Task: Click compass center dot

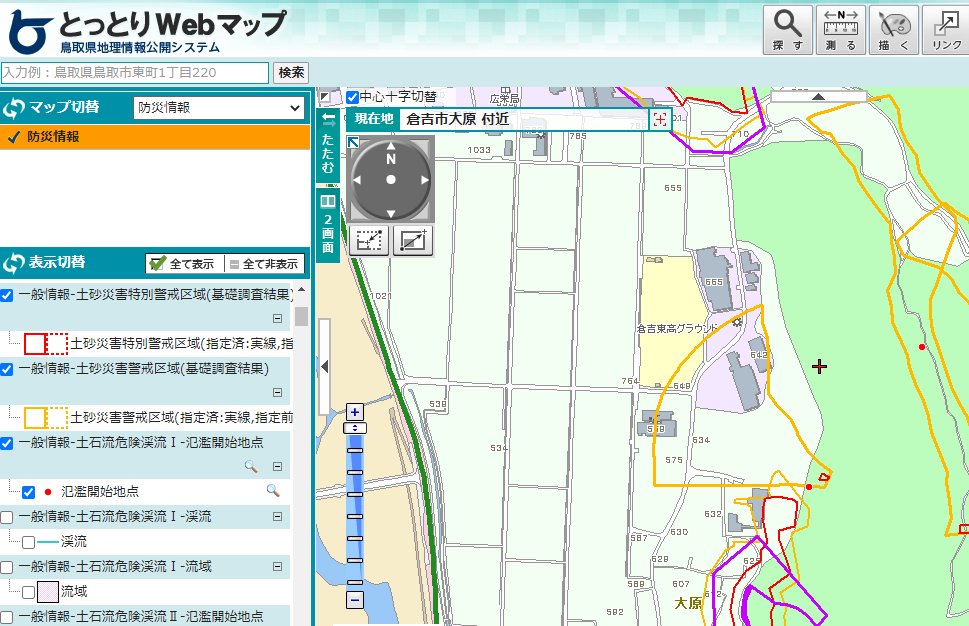Action: tap(391, 180)
